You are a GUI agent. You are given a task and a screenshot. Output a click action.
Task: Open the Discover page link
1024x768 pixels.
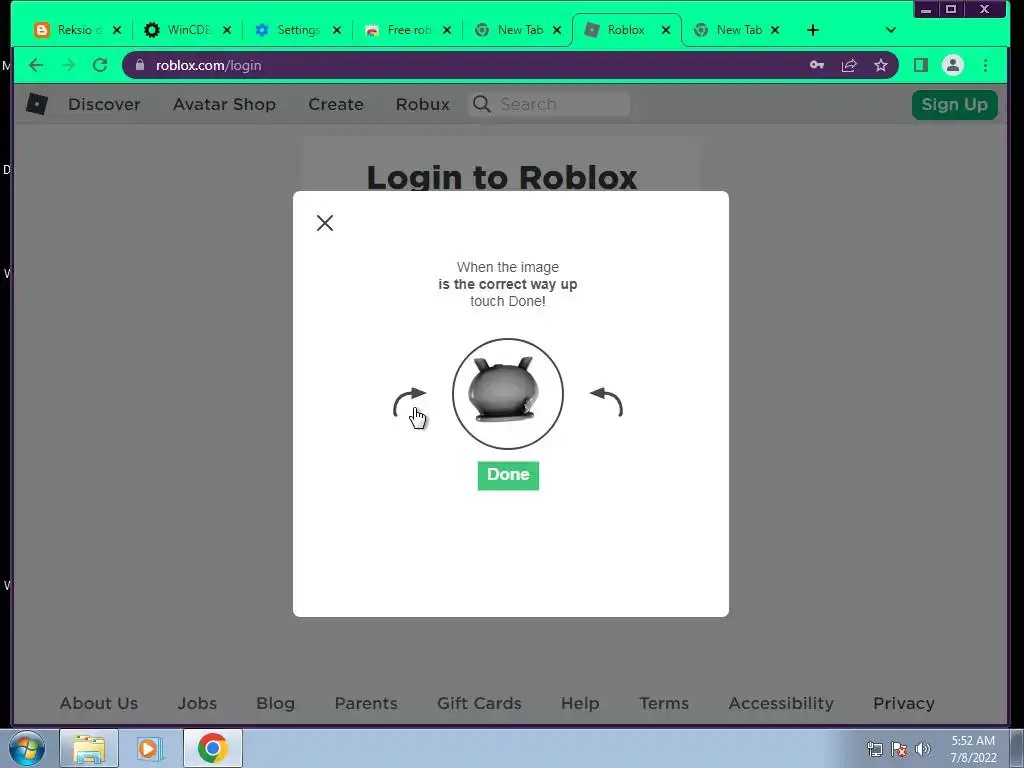click(104, 104)
